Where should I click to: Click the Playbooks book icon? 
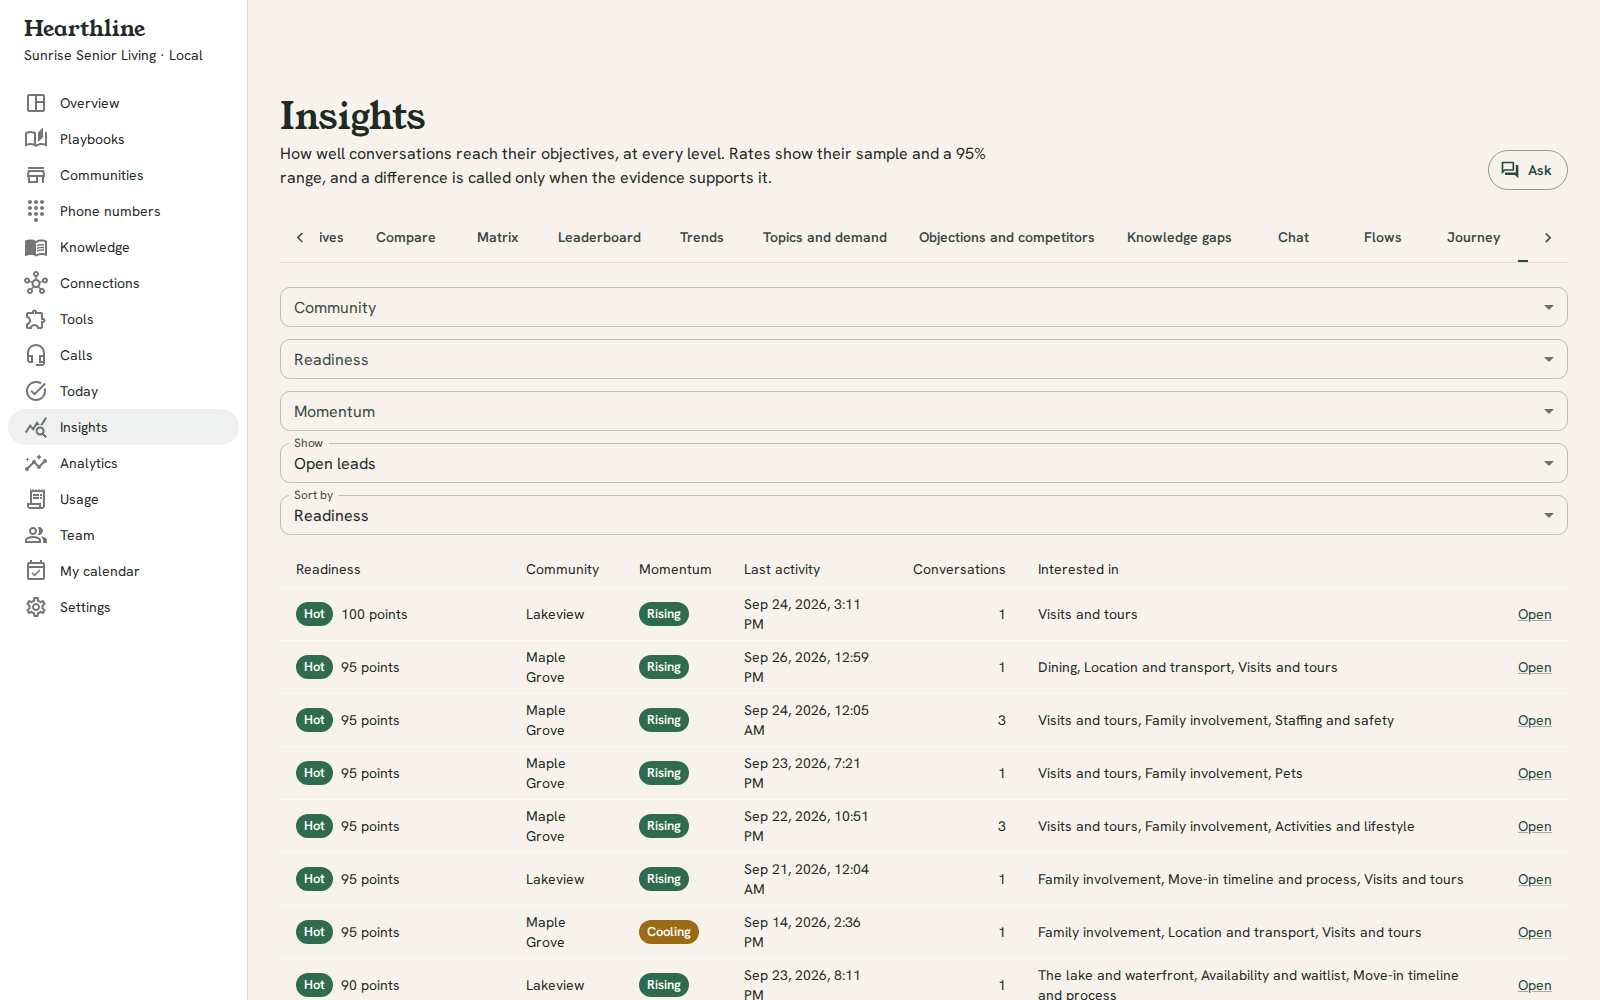(36, 139)
